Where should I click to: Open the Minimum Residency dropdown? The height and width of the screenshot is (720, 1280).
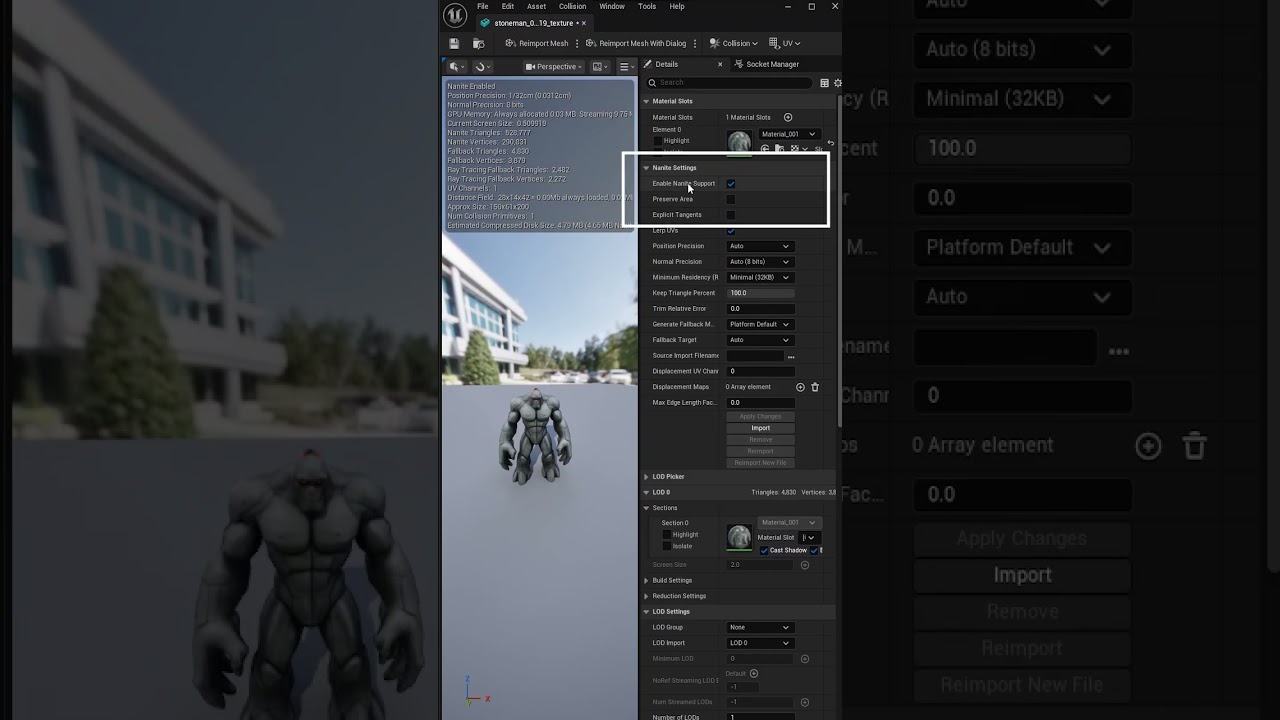[x=760, y=277]
